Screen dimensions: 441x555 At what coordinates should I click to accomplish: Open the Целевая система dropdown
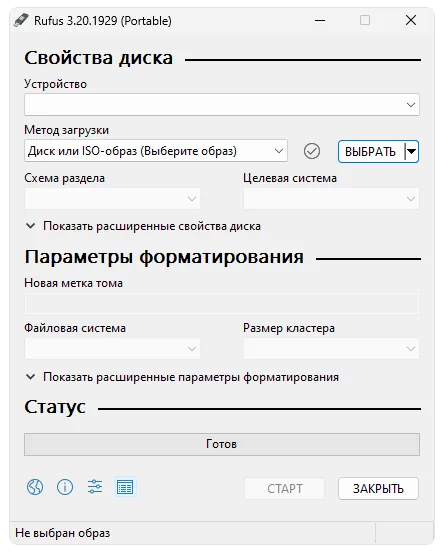coord(331,199)
